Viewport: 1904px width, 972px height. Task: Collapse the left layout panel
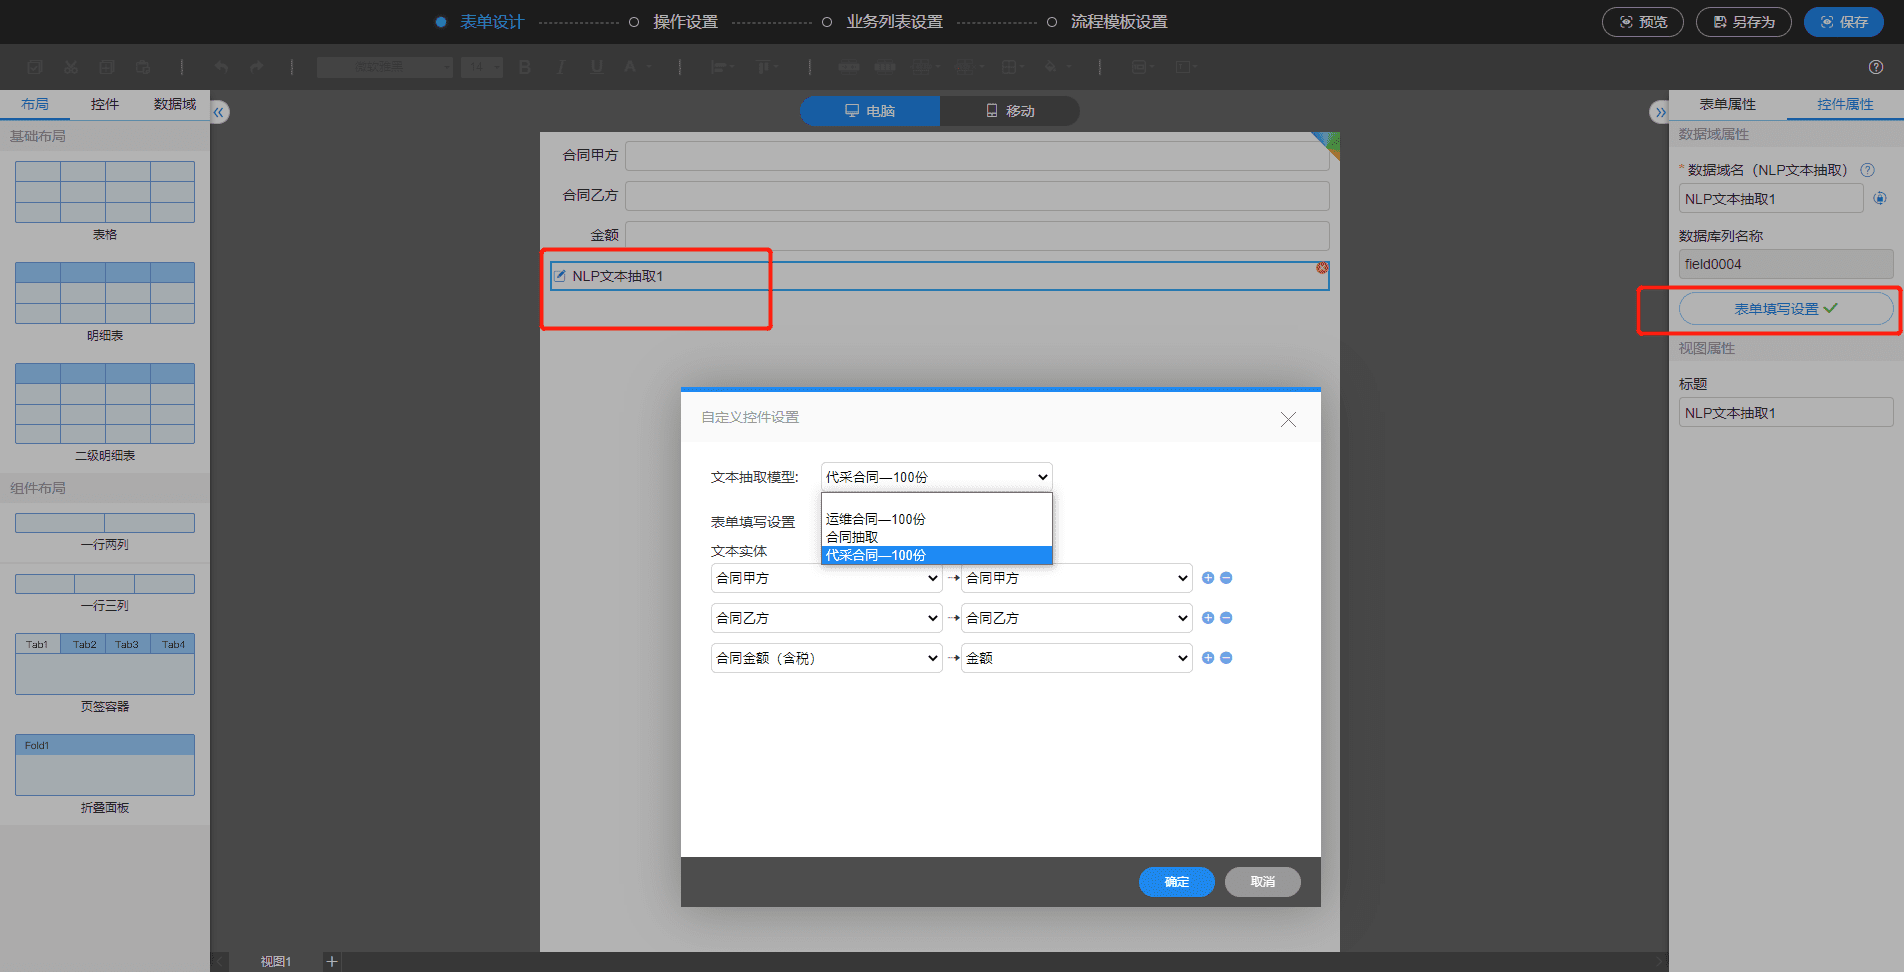(219, 112)
